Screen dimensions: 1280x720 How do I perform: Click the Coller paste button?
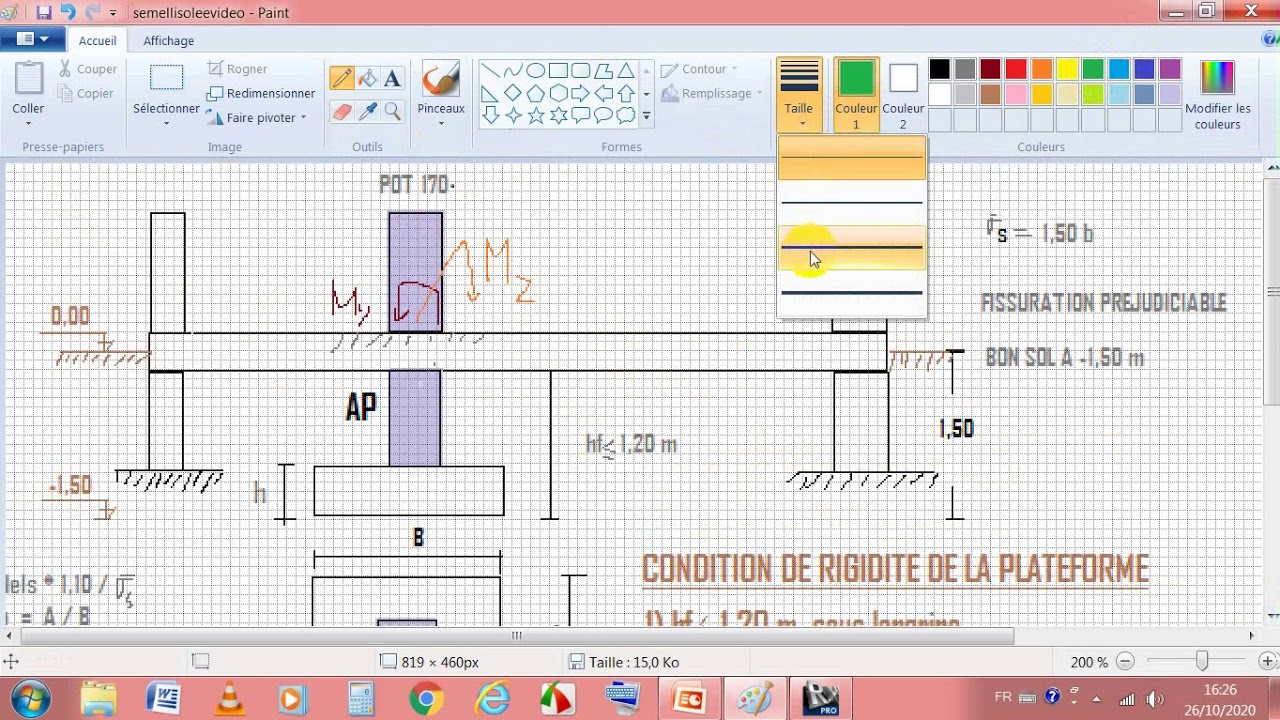pyautogui.click(x=28, y=95)
